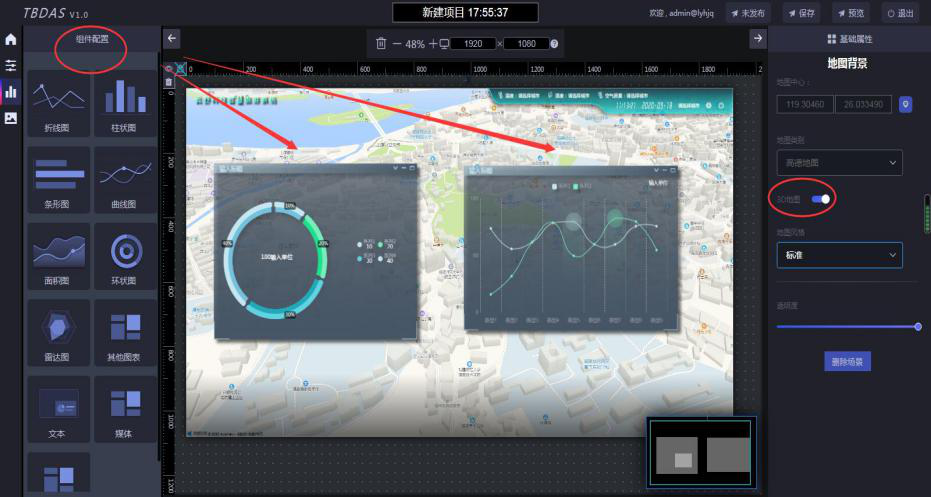This screenshot has width=931, height=497.
Task: Click the 删除场景 button
Action: coord(847,360)
